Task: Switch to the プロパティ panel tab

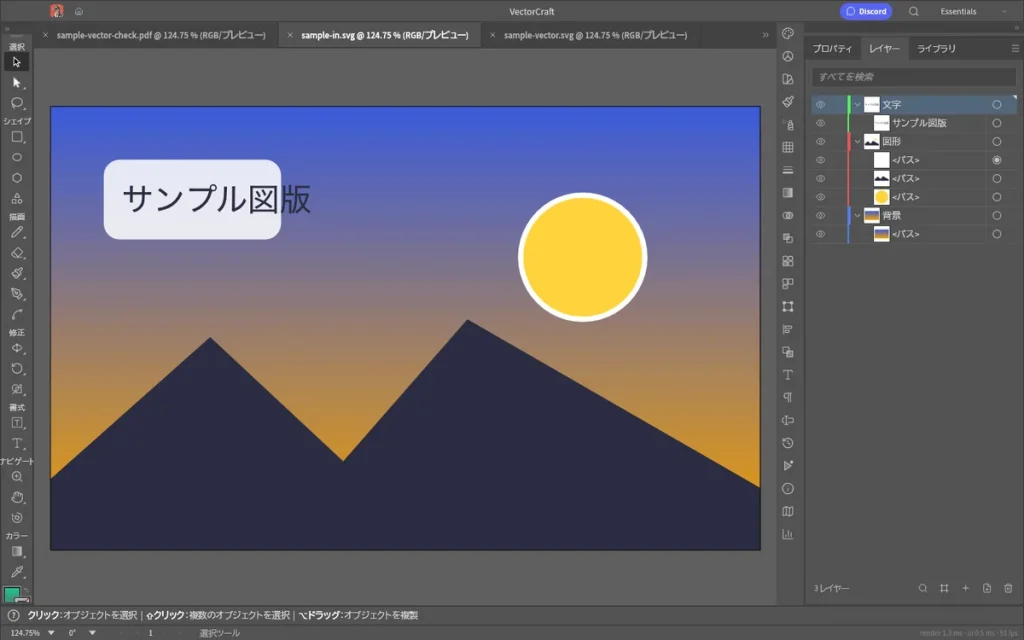Action: point(832,48)
